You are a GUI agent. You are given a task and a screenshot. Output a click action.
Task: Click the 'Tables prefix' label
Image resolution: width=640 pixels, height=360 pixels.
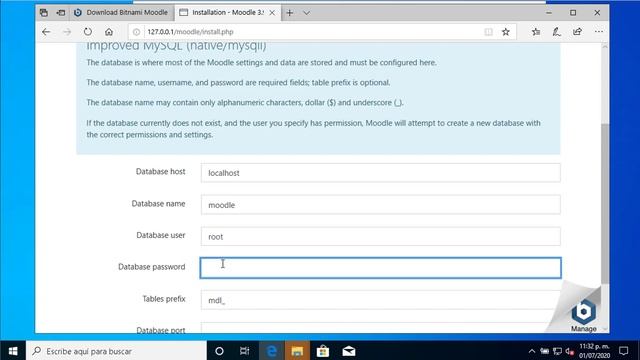(x=164, y=299)
